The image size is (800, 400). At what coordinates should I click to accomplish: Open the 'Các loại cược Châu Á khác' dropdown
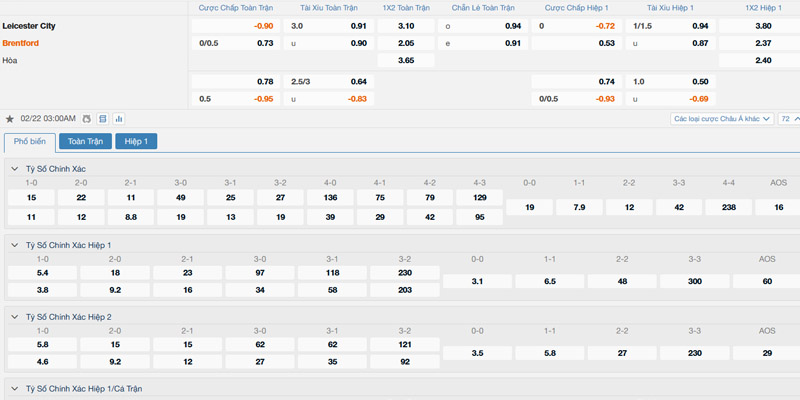(722, 119)
